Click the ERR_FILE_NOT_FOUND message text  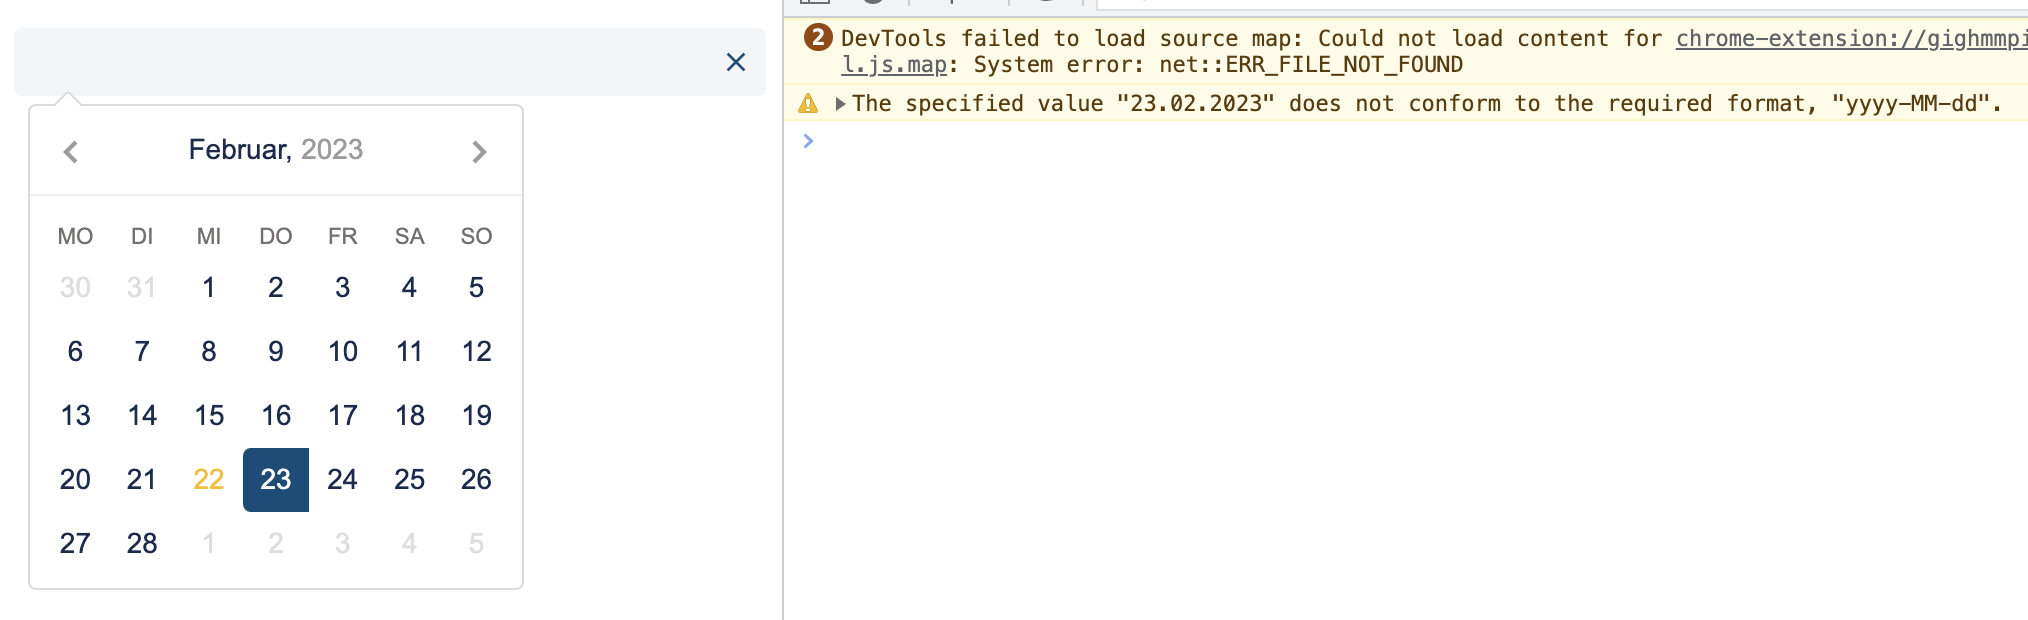tap(1311, 65)
